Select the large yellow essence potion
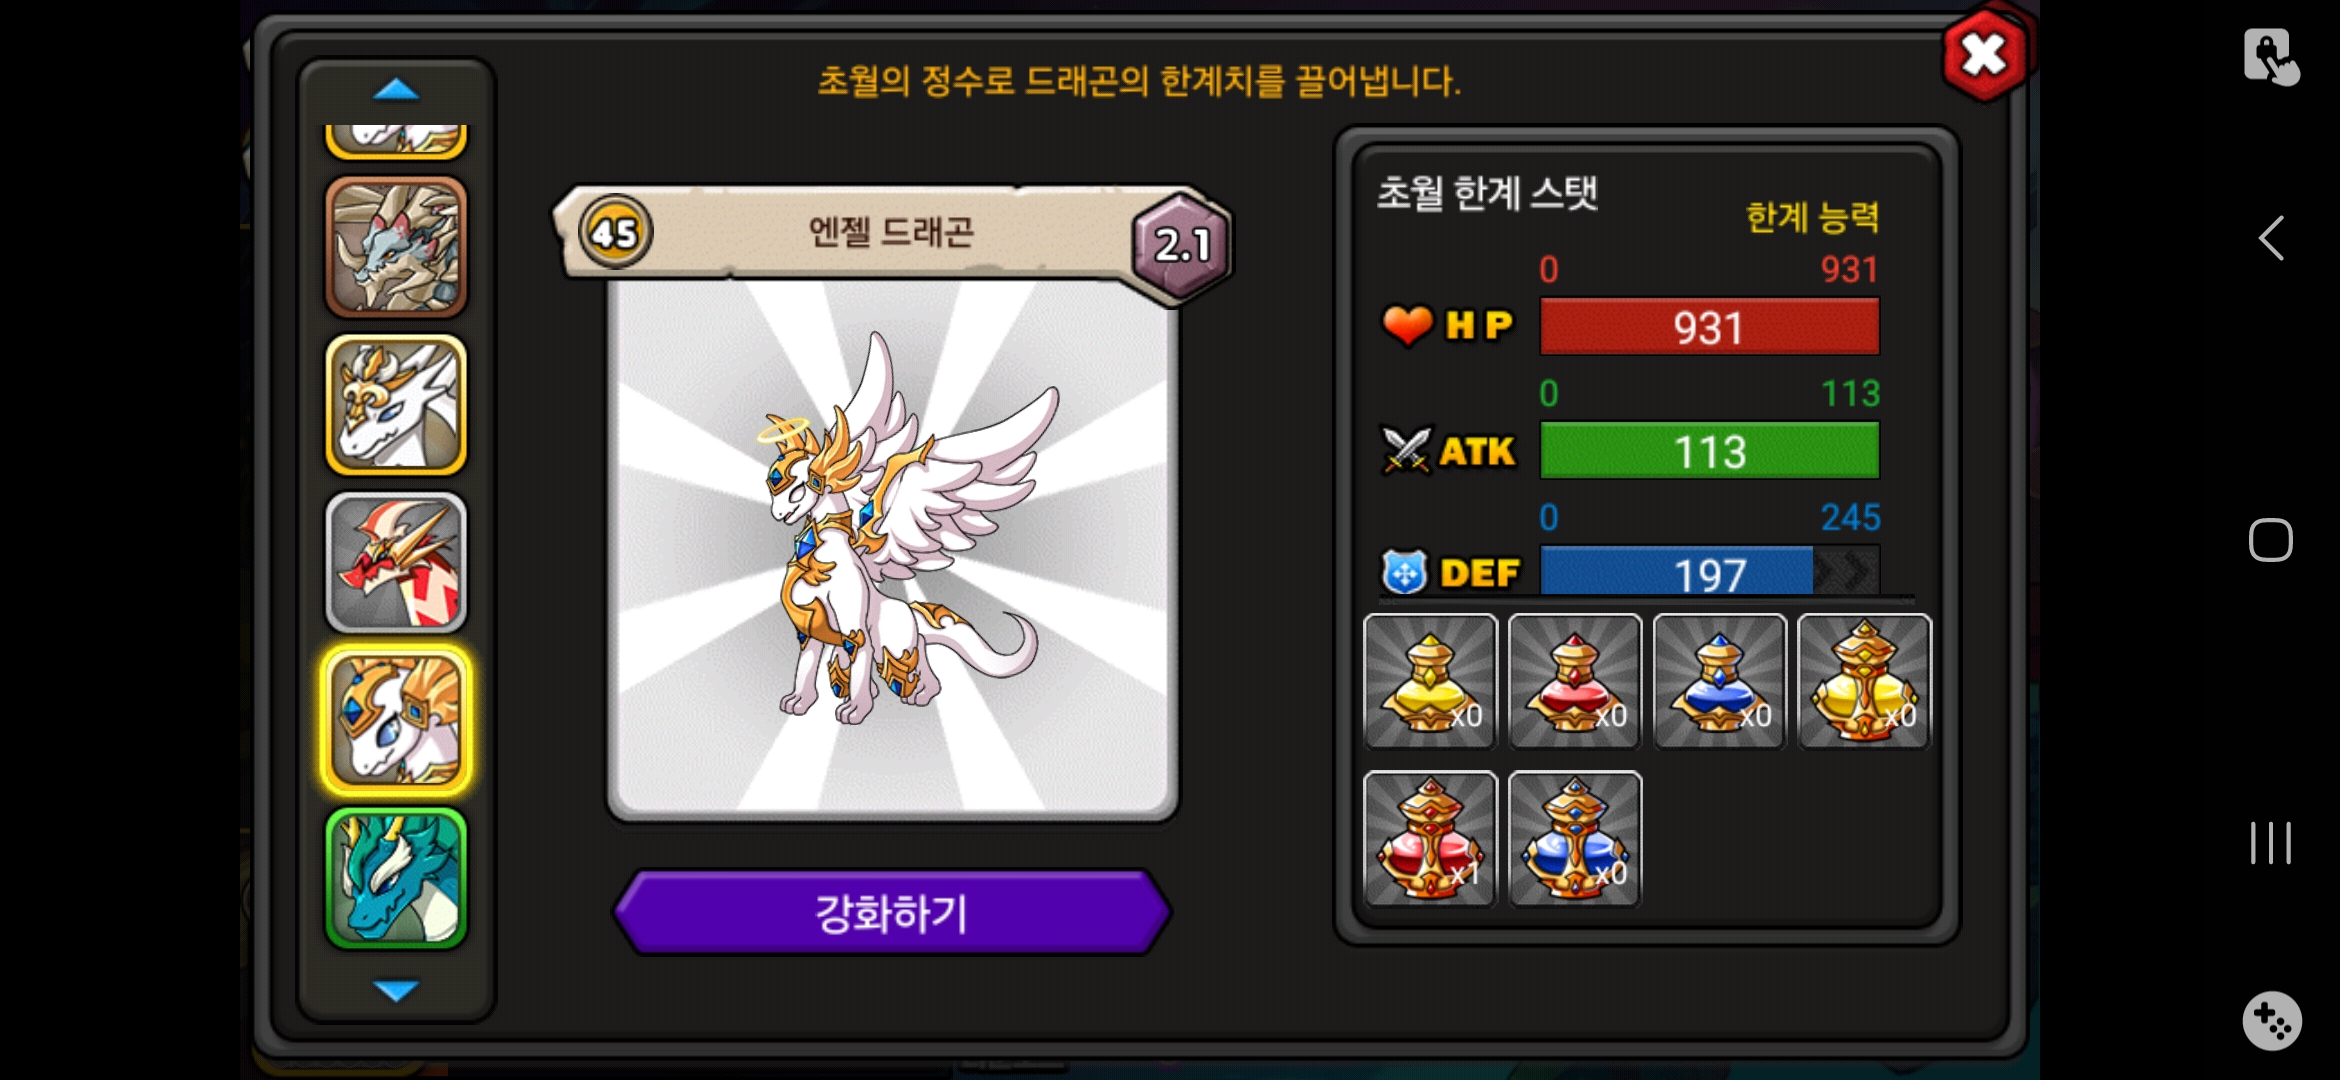The image size is (2340, 1080). pyautogui.click(x=1865, y=681)
